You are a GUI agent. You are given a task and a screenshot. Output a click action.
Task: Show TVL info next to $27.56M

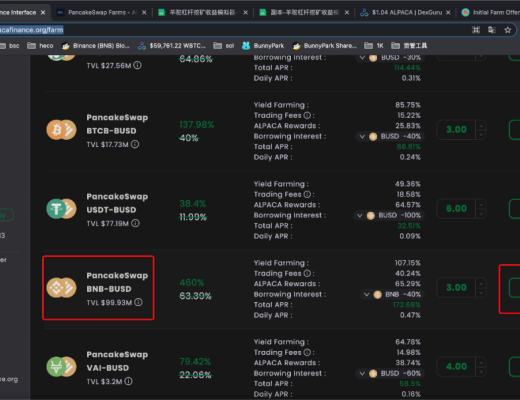(x=137, y=65)
